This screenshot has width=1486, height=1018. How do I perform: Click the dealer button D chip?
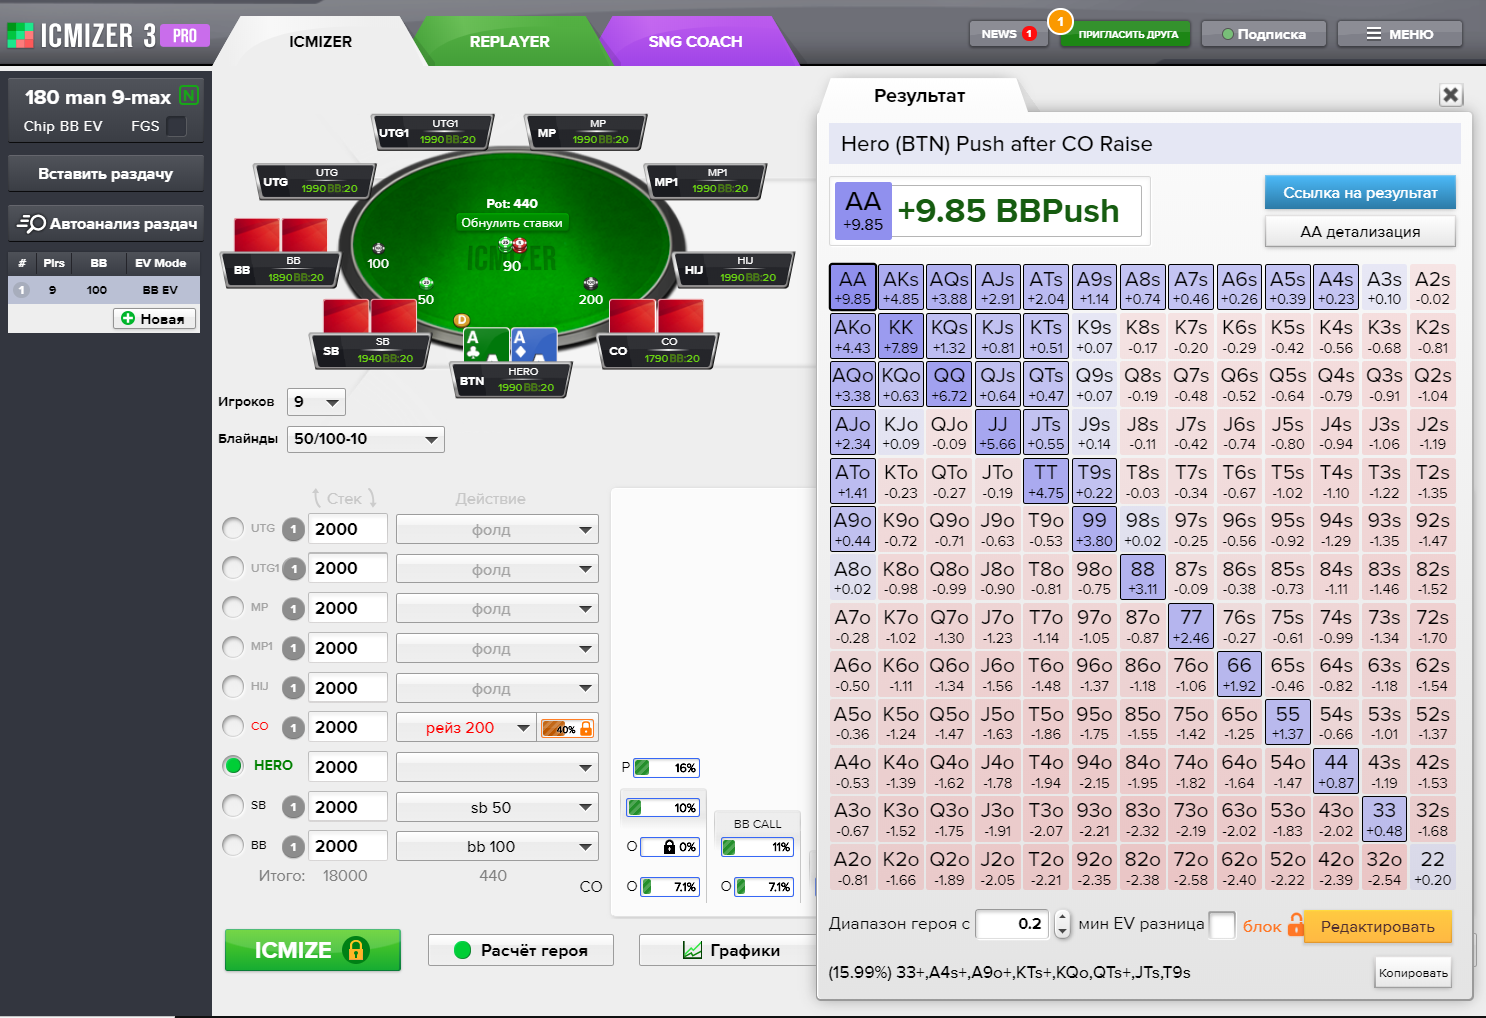tap(461, 320)
